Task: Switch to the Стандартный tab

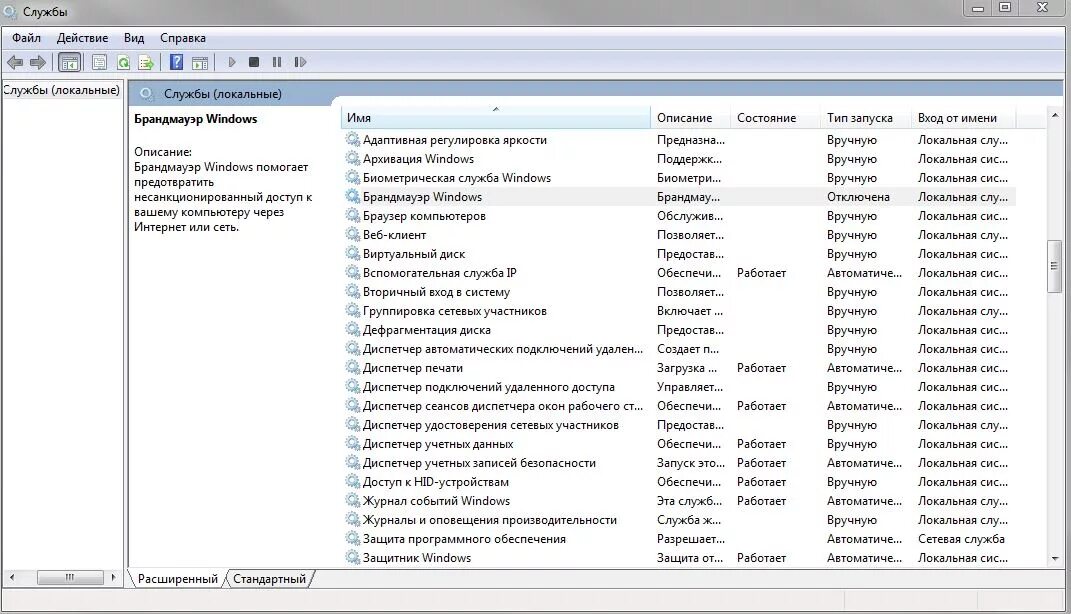Action: click(269, 578)
